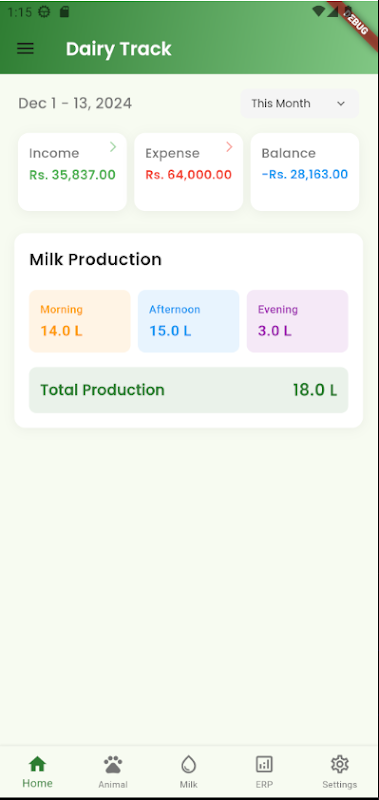Image resolution: width=379 pixels, height=800 pixels.
Task: Select the Evening 3.0 L tile
Action: click(x=297, y=321)
